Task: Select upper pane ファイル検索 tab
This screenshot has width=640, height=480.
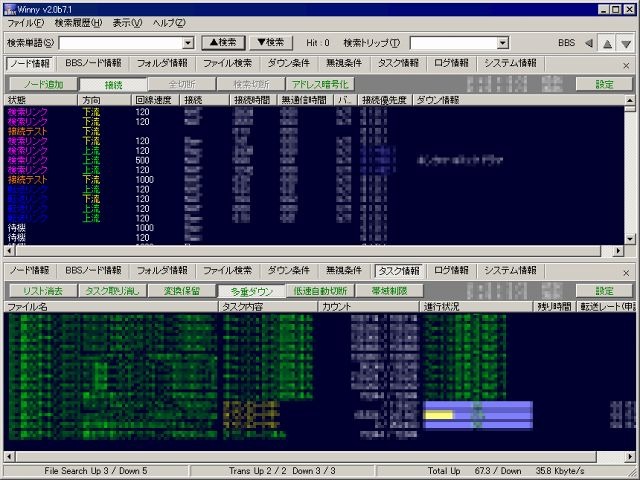Action: 227,63
